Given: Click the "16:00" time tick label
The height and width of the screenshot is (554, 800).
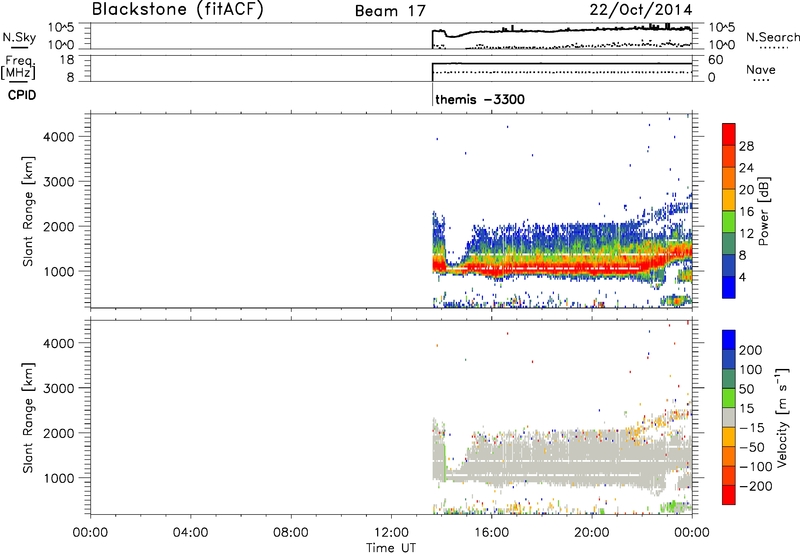Looking at the screenshot, I should [x=491, y=533].
